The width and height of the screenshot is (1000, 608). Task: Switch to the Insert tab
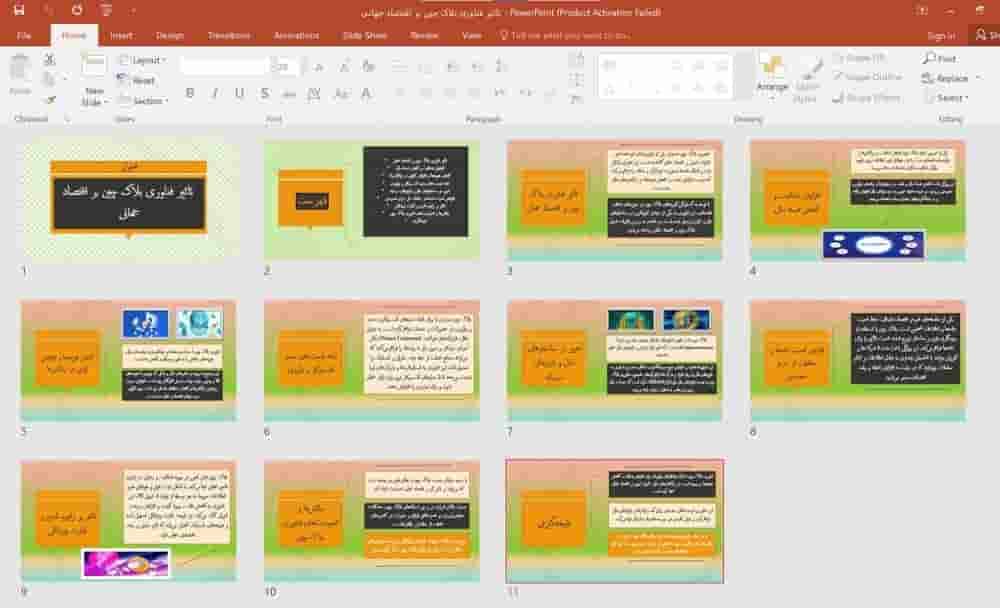point(121,35)
